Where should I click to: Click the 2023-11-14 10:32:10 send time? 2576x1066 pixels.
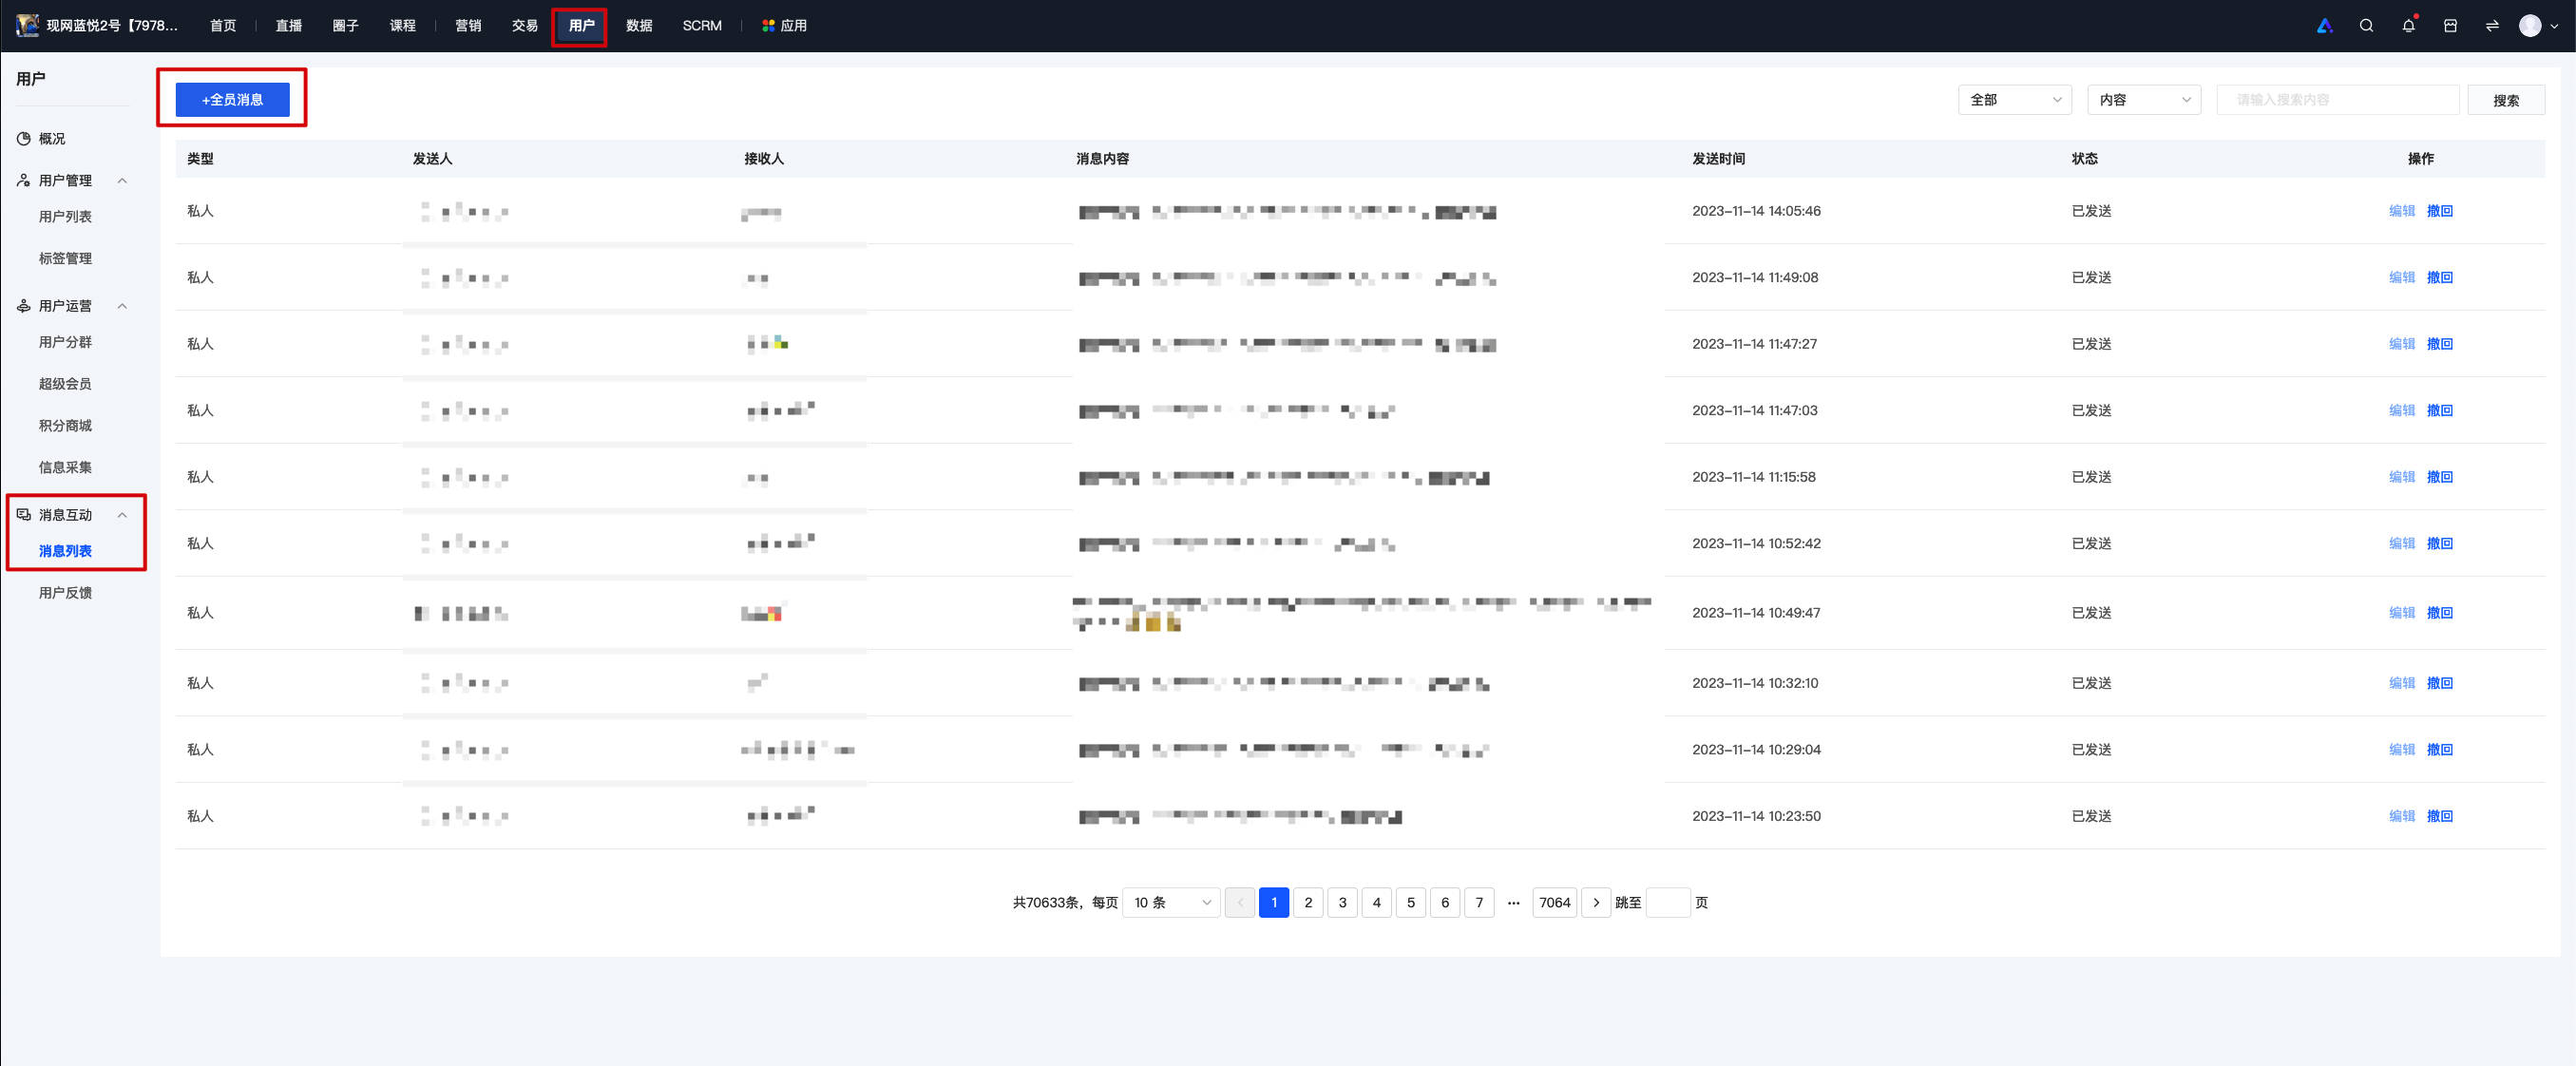1755,684
